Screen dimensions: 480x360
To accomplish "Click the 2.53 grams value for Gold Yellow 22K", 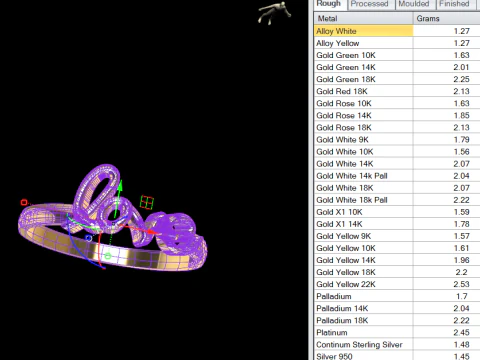I will (462, 284).
